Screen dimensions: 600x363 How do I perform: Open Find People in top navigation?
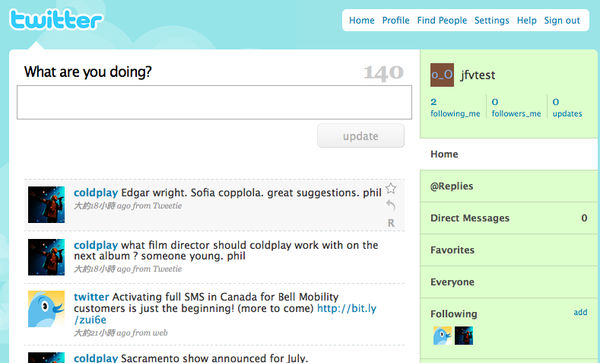442,20
